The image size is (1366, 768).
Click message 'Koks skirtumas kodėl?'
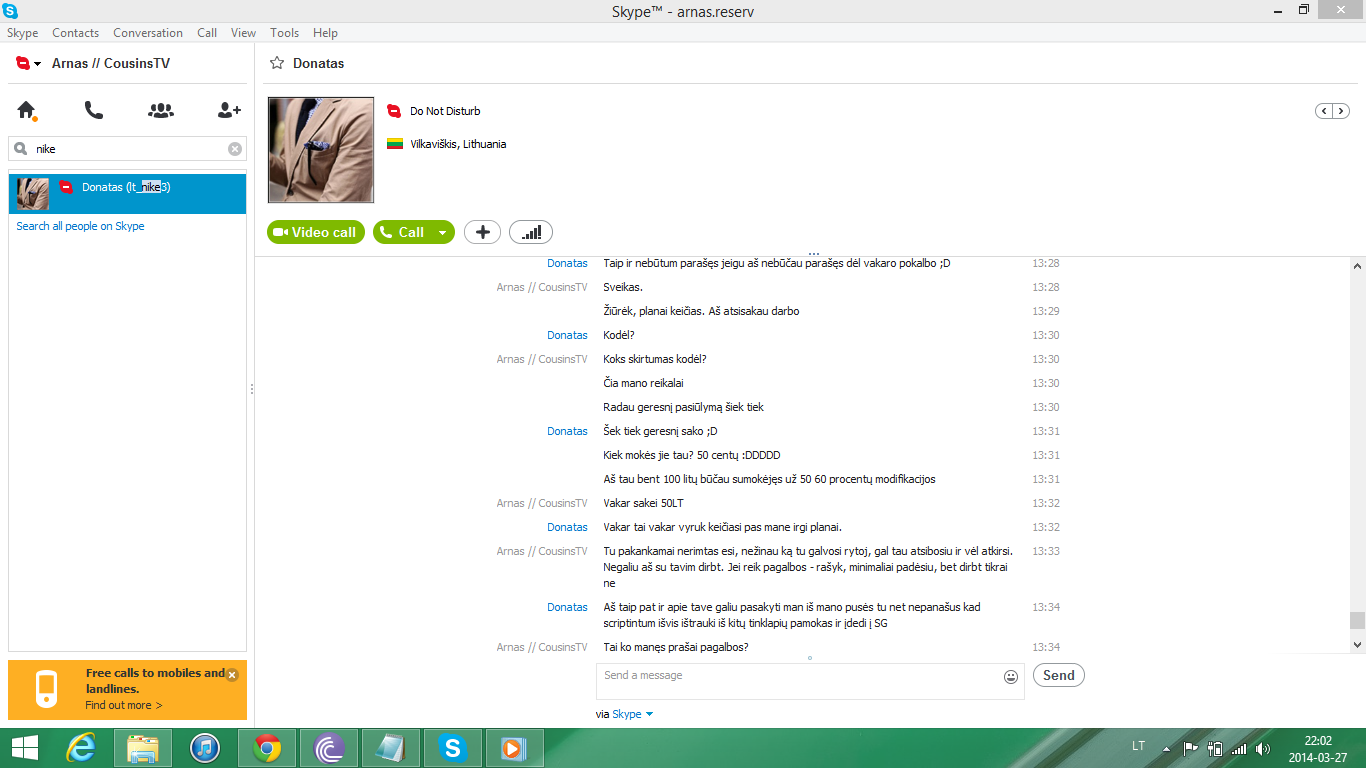655,359
